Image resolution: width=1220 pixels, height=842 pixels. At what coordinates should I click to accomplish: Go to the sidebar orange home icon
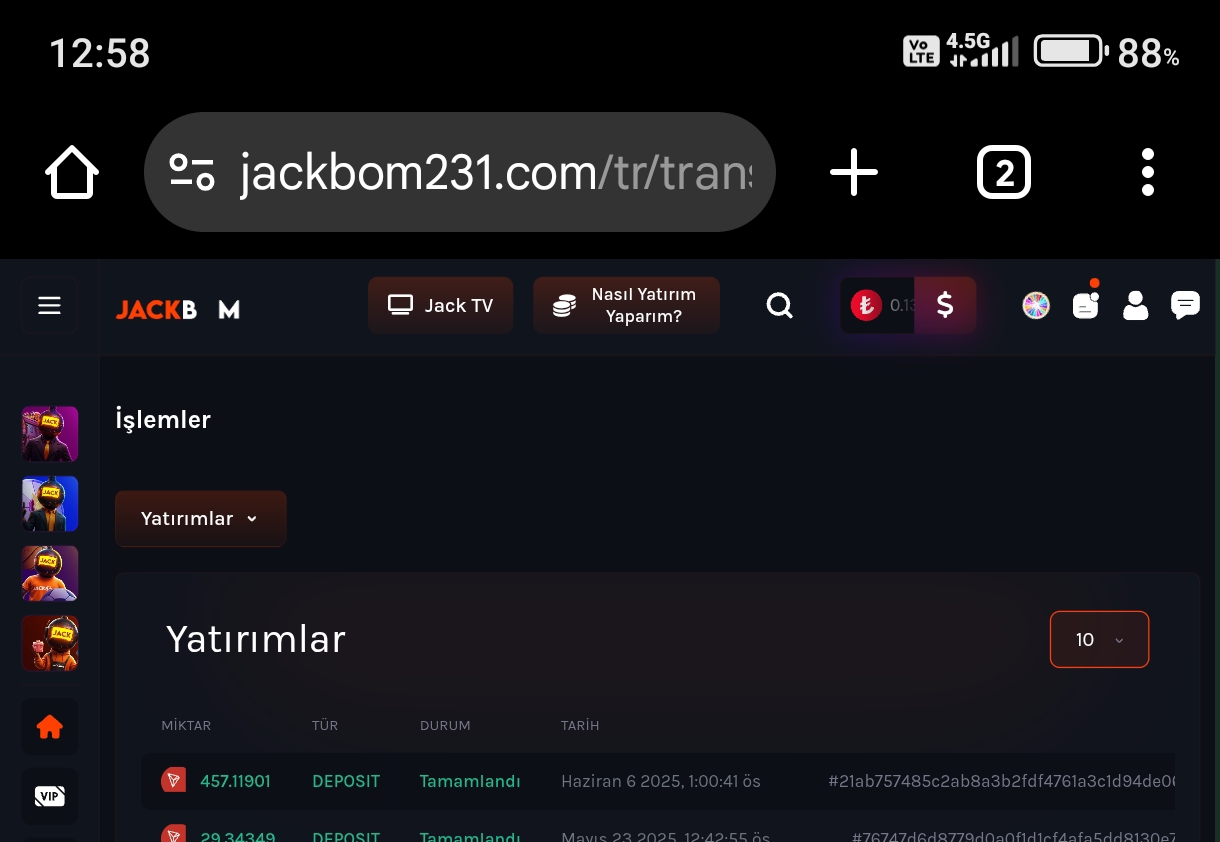click(50, 727)
